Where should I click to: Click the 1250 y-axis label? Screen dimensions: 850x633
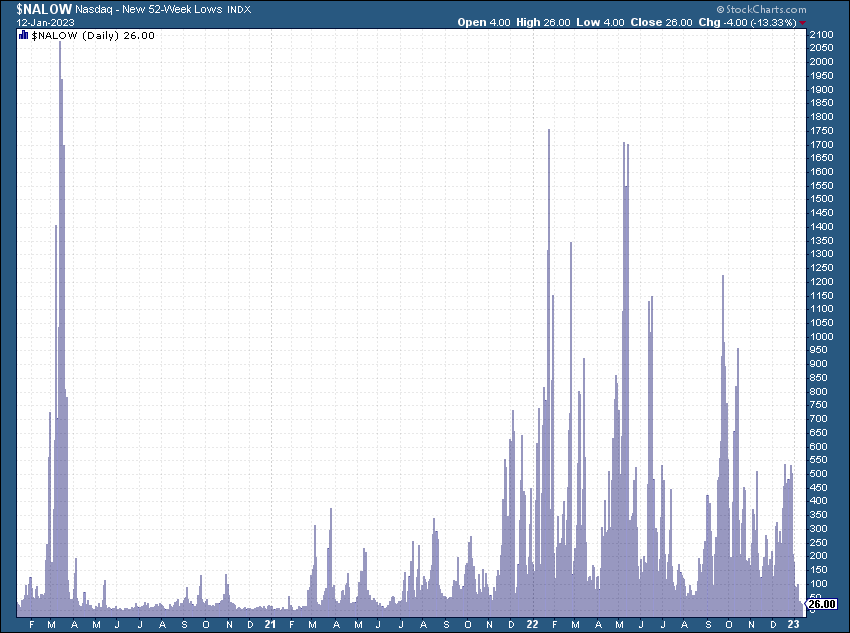coord(821,268)
